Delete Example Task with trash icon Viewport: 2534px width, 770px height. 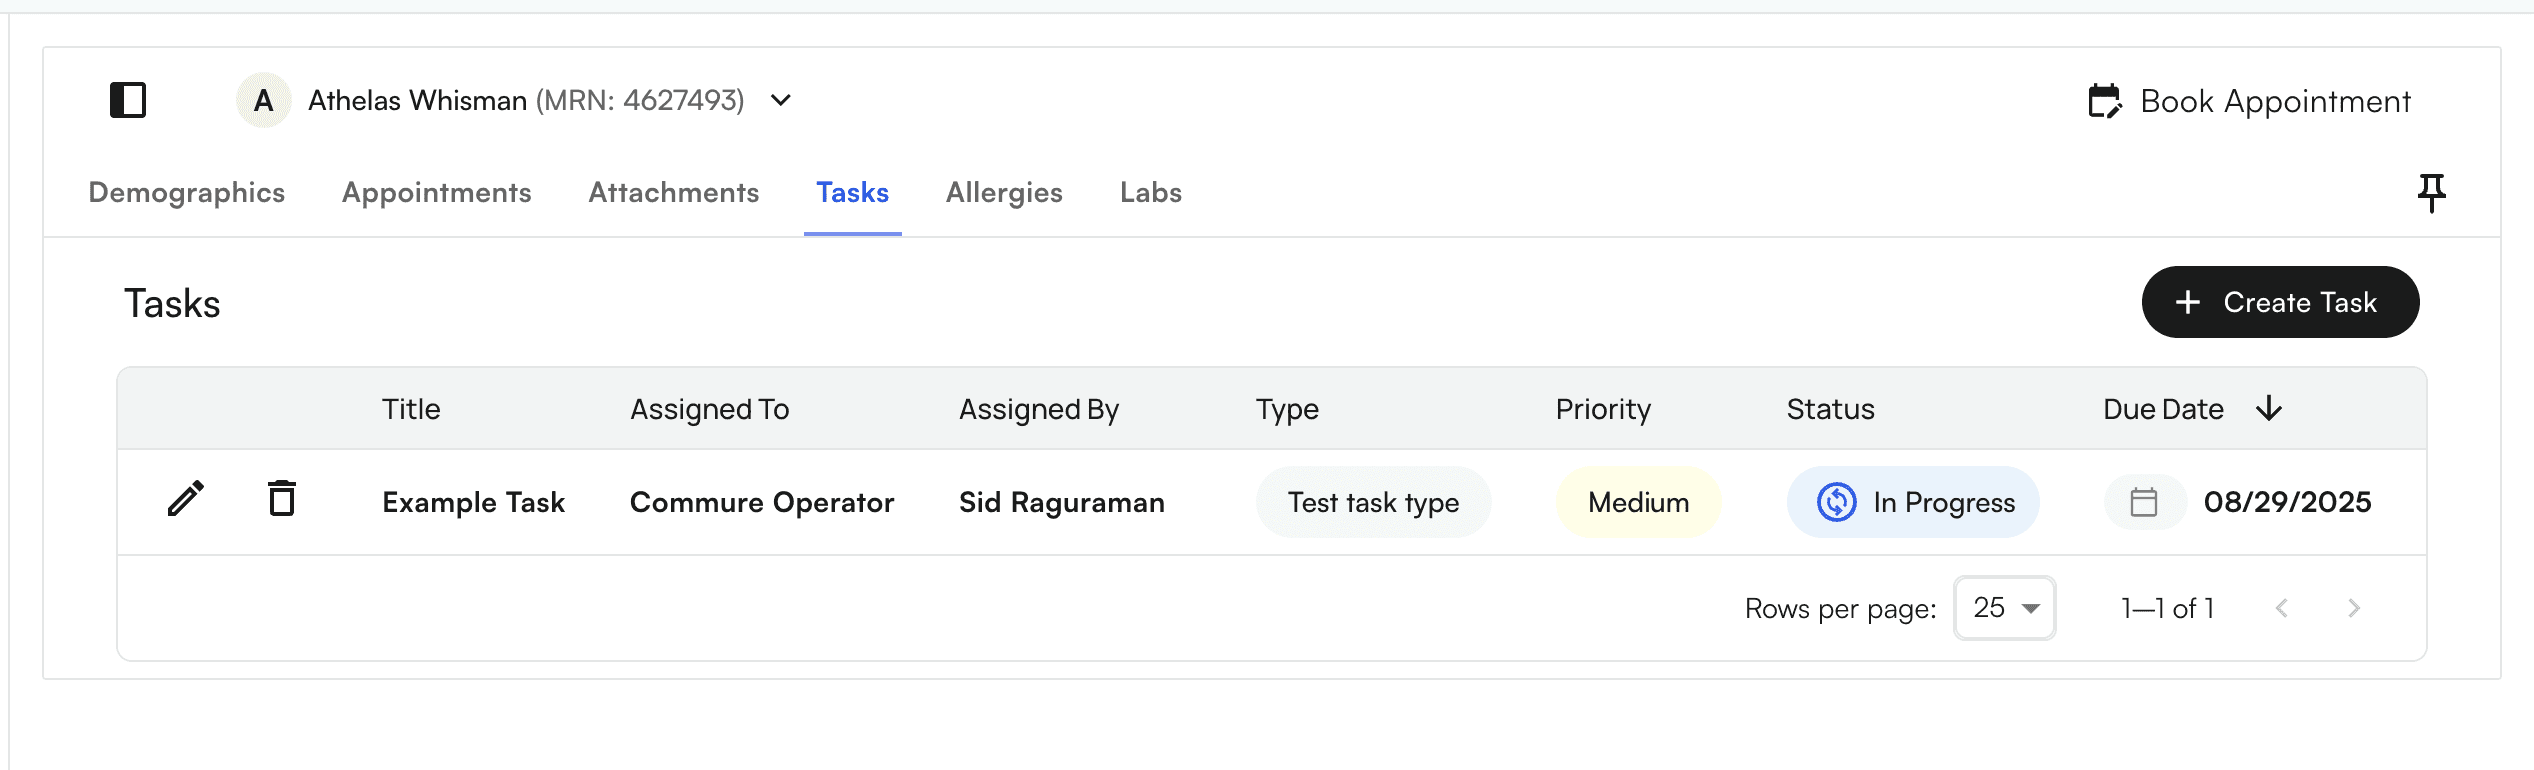(282, 498)
